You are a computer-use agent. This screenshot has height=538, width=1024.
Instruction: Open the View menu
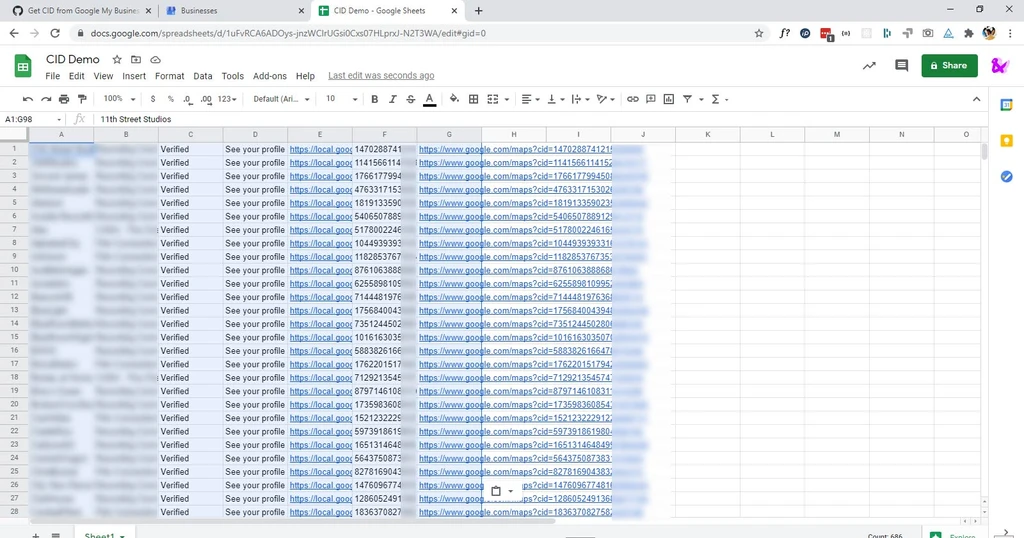click(103, 76)
